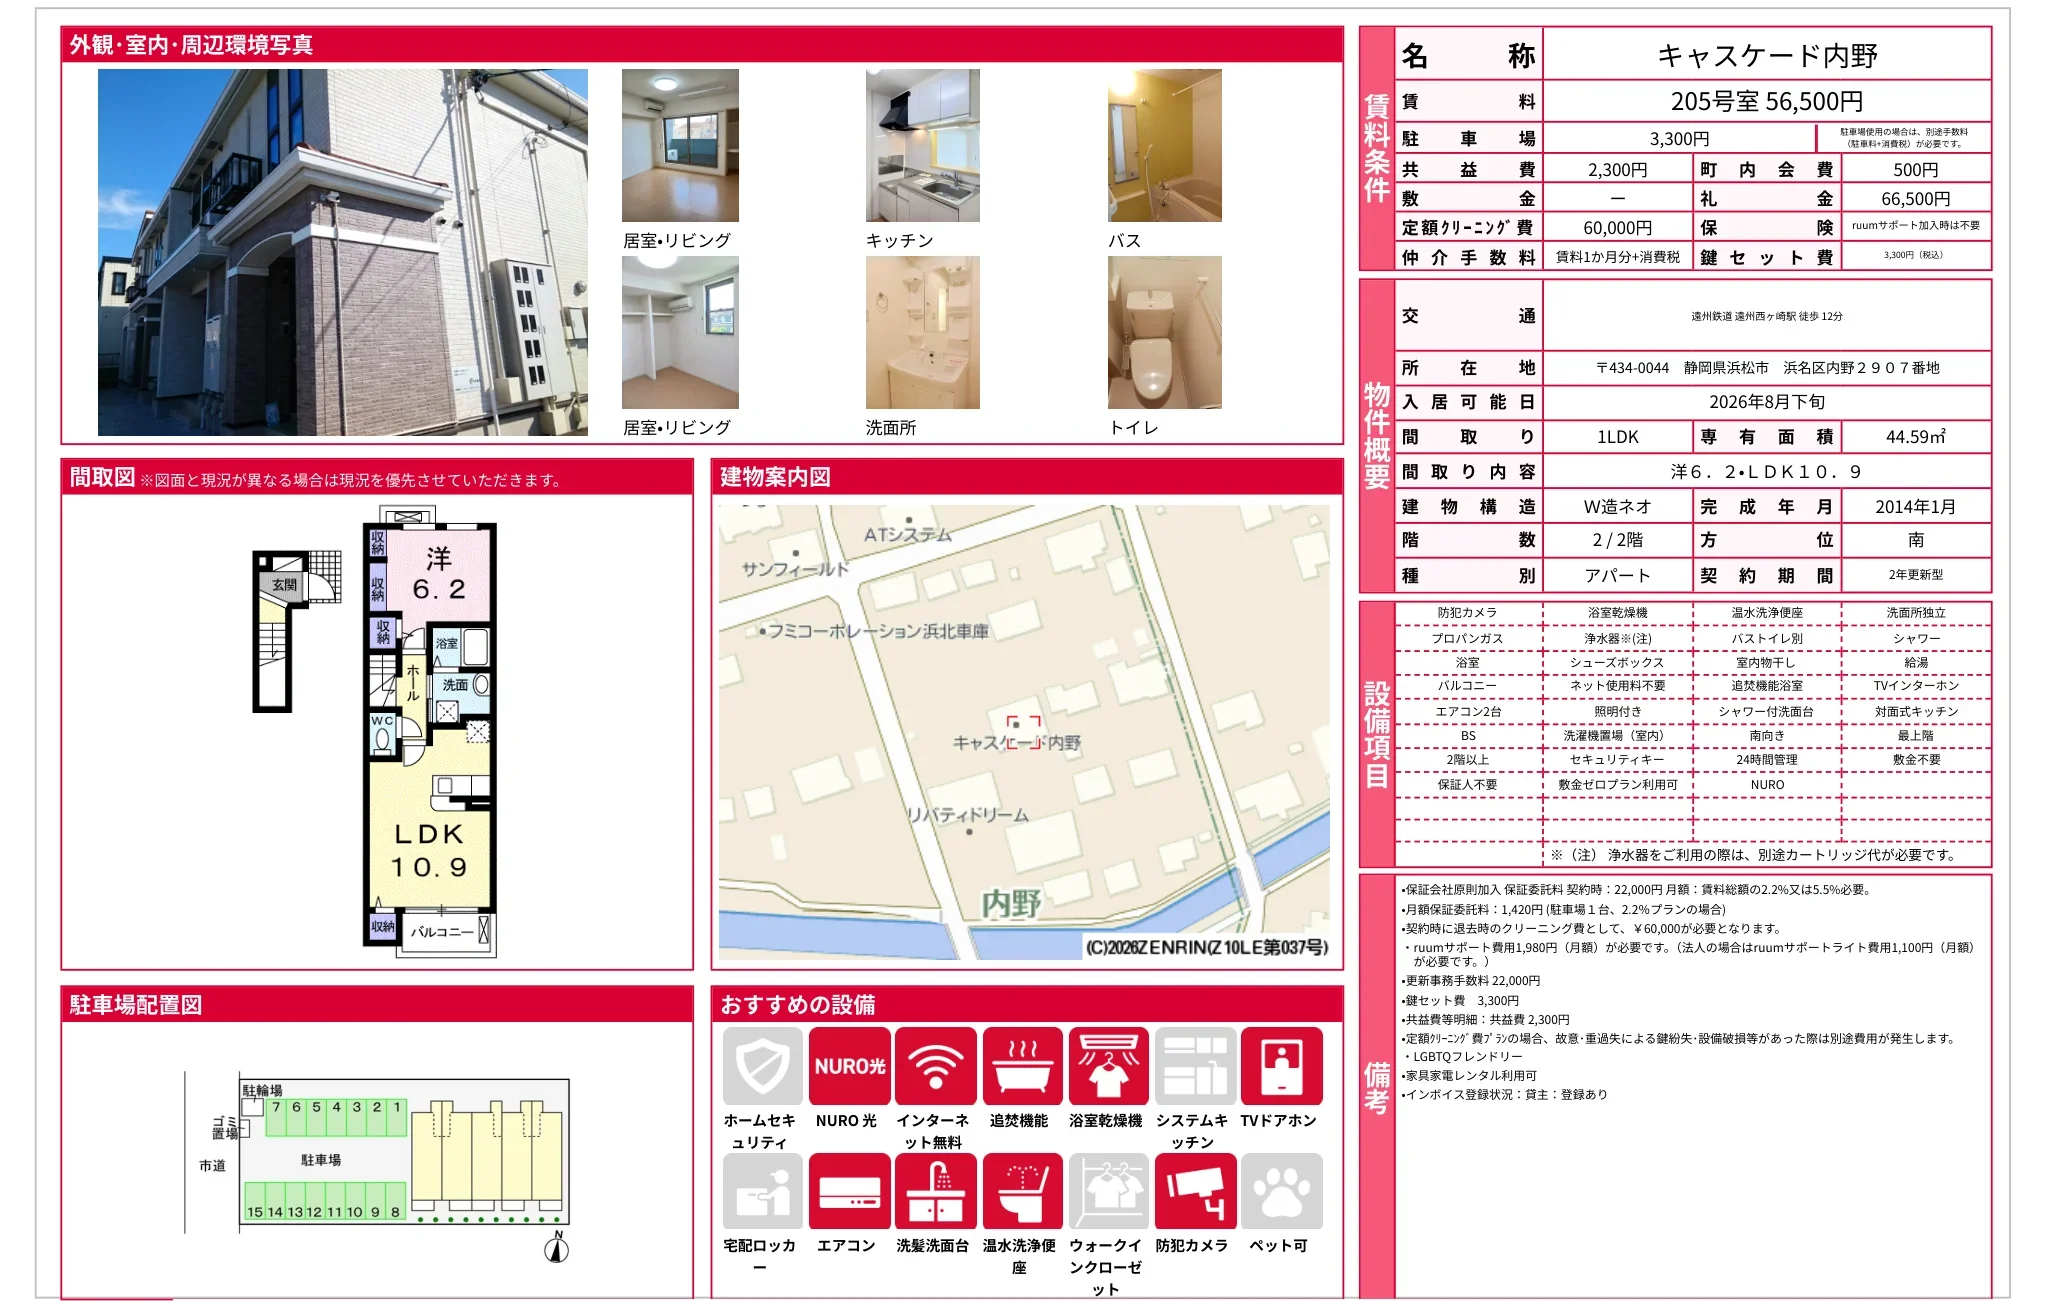
Task: Open the バス bathroom photo thumbnail
Action: 1165,145
